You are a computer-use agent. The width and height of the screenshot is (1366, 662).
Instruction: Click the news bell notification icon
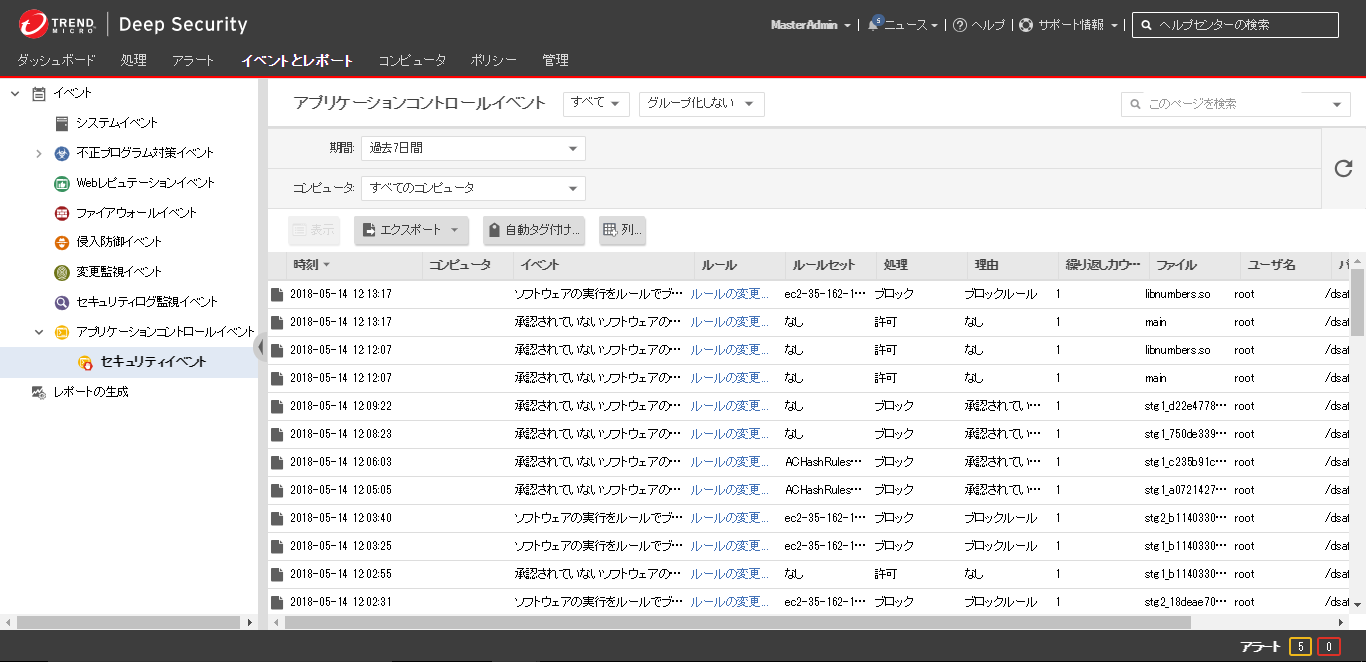(873, 25)
